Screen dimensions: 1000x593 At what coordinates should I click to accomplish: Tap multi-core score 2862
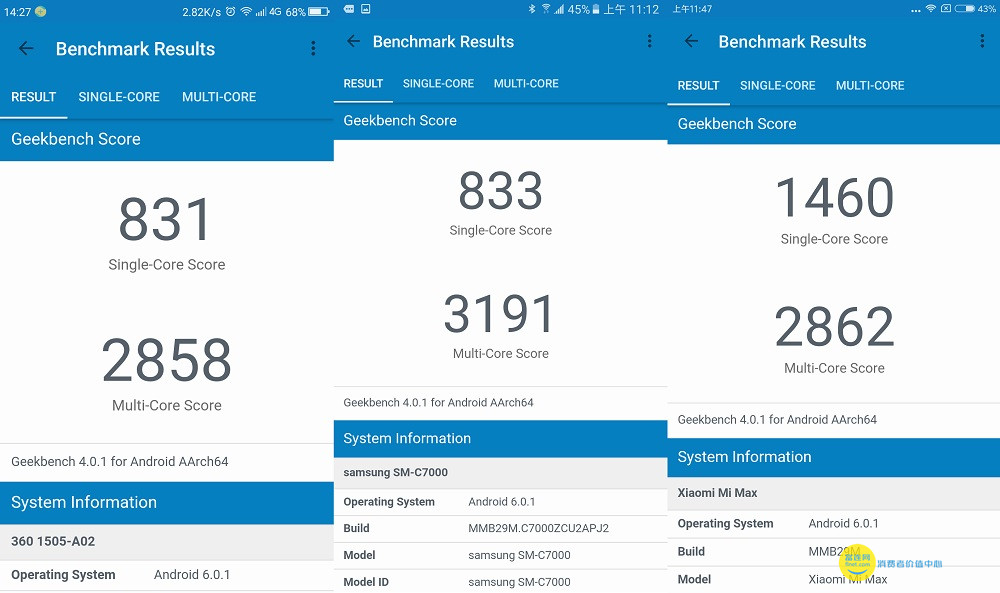click(834, 326)
